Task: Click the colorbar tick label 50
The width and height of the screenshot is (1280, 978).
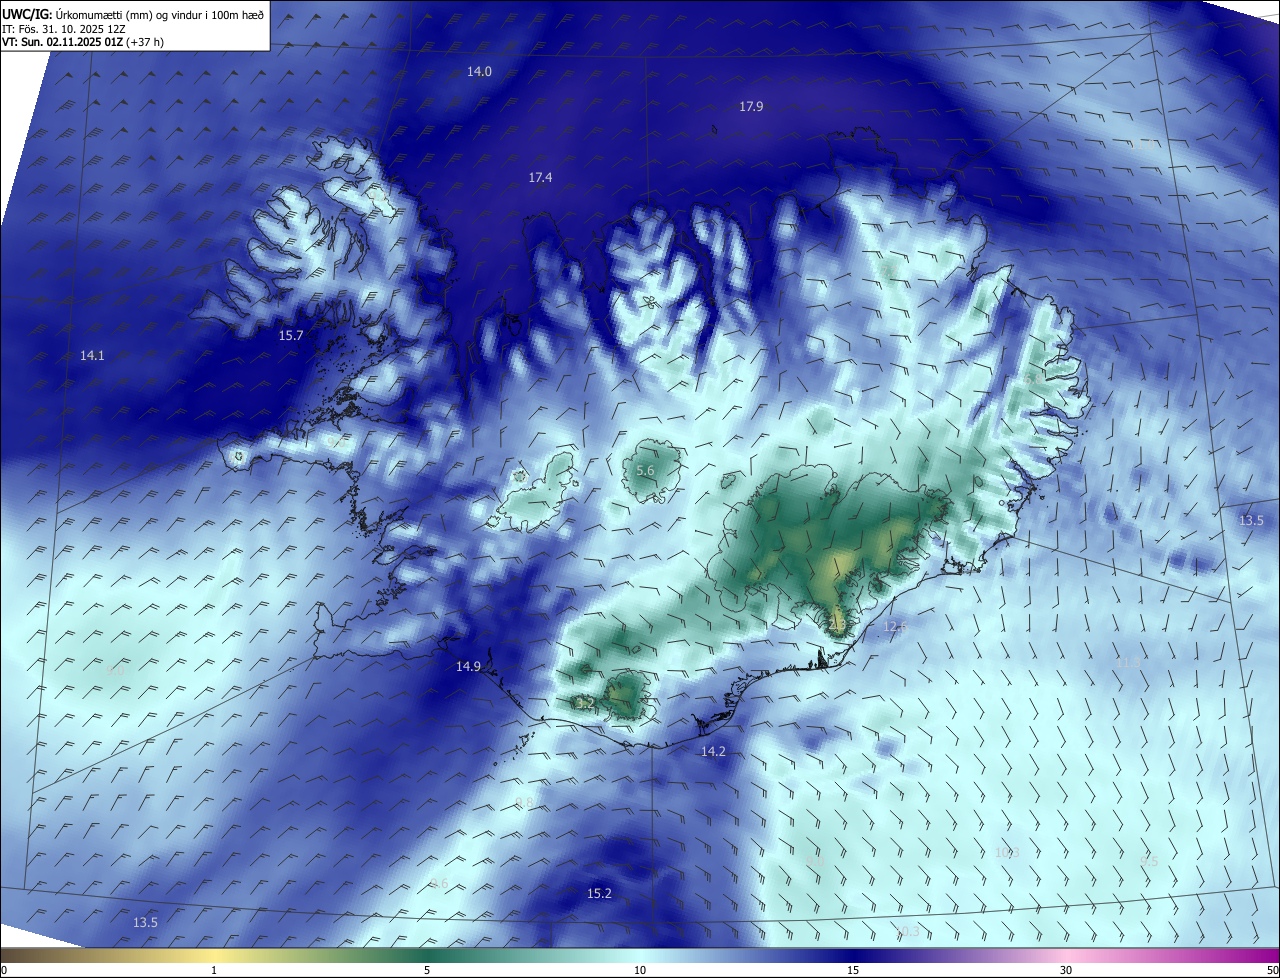Action: [x=1272, y=970]
